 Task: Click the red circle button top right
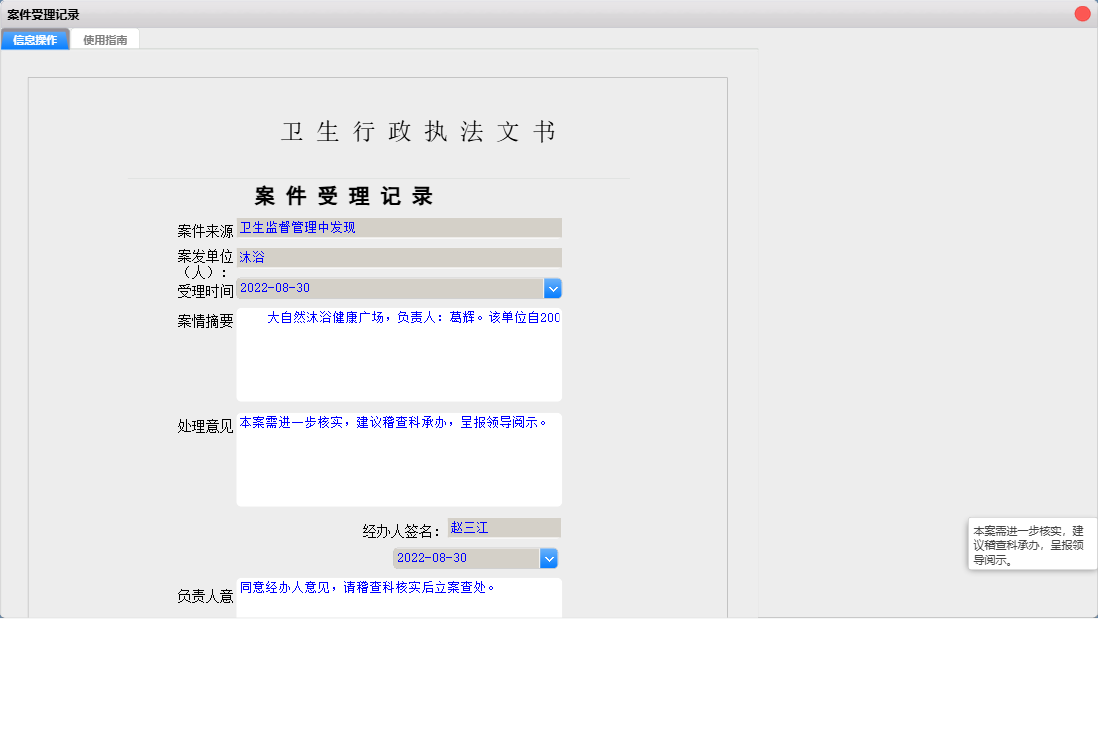tap(1081, 13)
